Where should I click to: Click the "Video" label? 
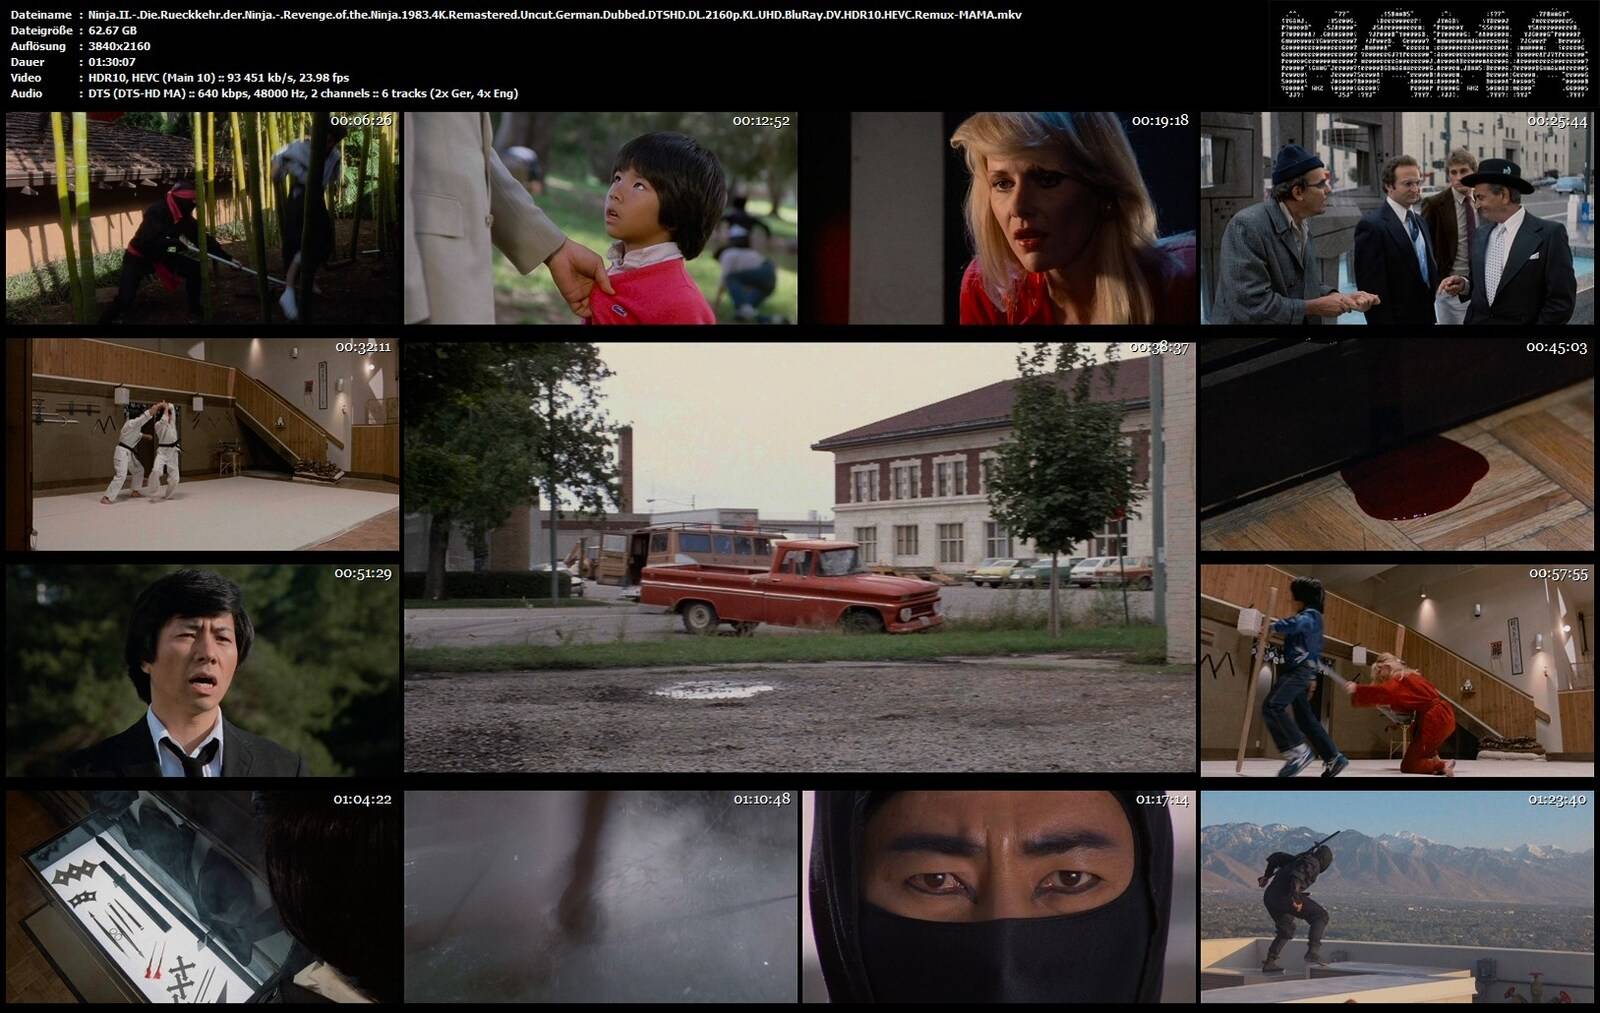point(26,78)
